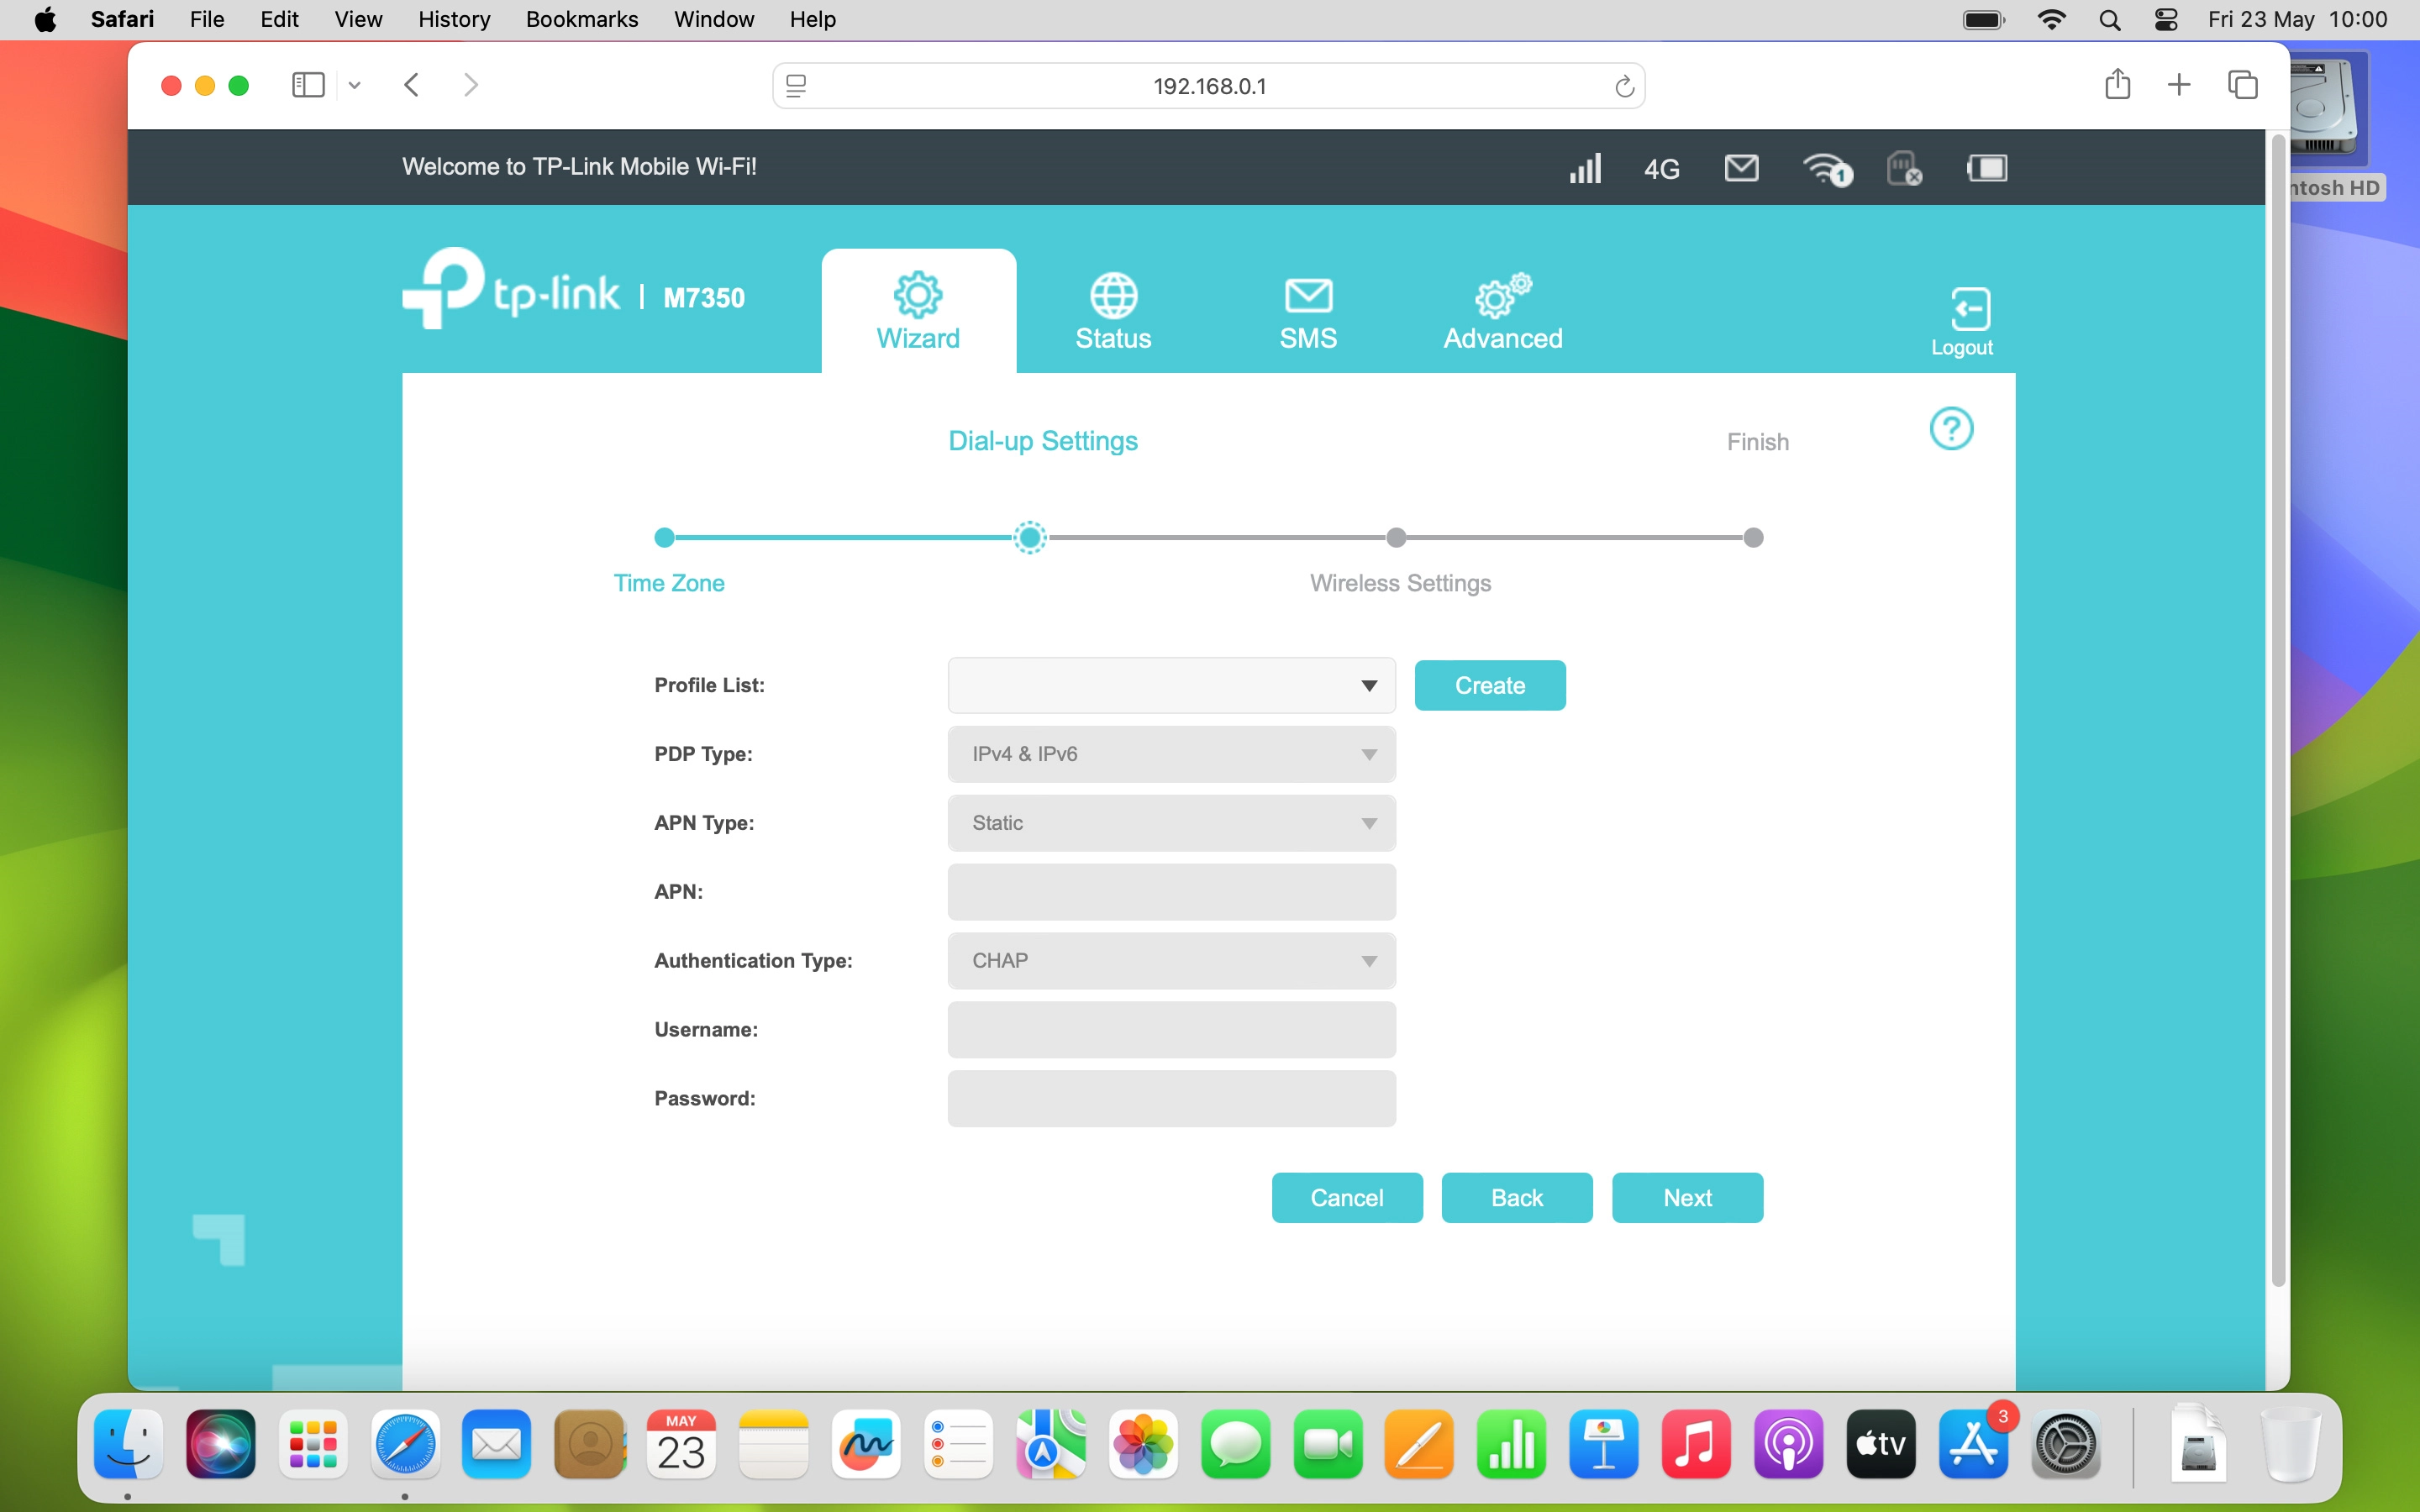
Task: Expand the Profile List dropdown
Action: [1170, 686]
